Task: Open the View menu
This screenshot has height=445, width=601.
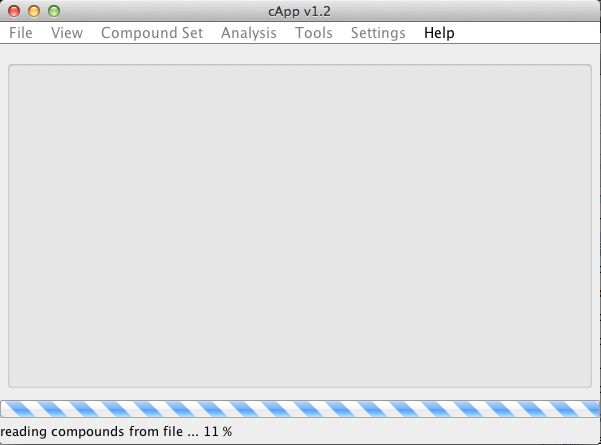Action: click(67, 33)
